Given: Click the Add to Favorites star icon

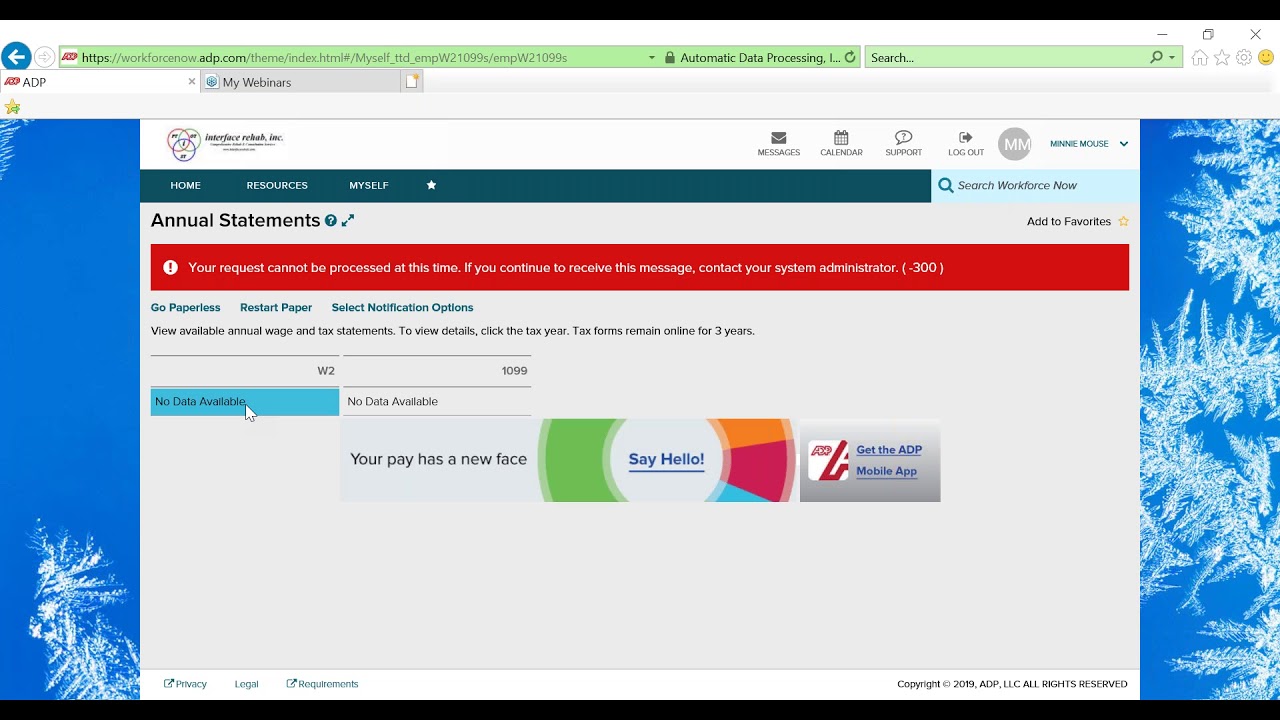Looking at the screenshot, I should click(x=1123, y=221).
